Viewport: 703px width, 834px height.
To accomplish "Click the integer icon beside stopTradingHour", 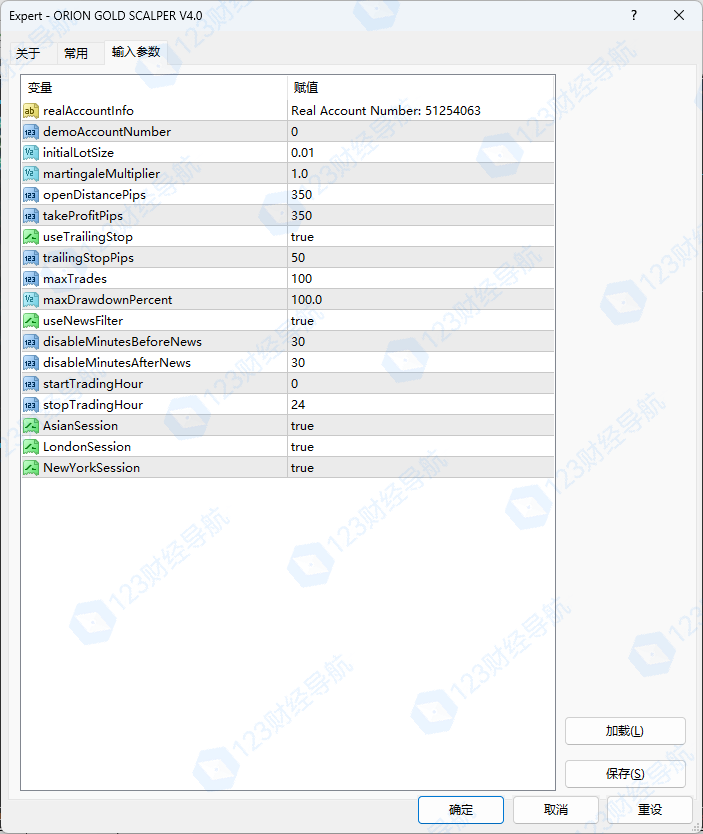I will coord(31,405).
